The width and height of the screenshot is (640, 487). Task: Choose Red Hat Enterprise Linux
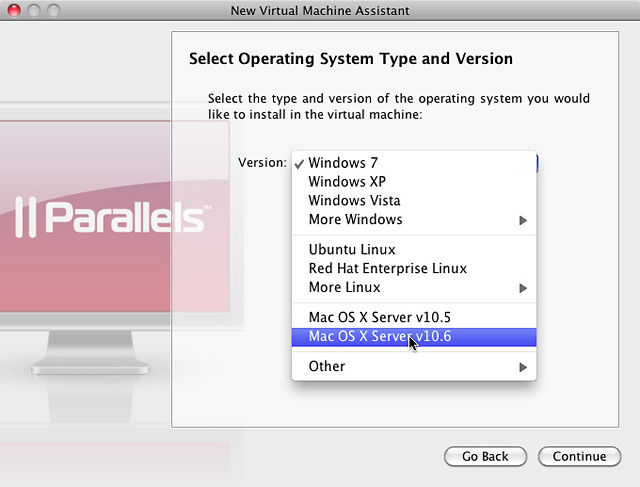[414, 268]
